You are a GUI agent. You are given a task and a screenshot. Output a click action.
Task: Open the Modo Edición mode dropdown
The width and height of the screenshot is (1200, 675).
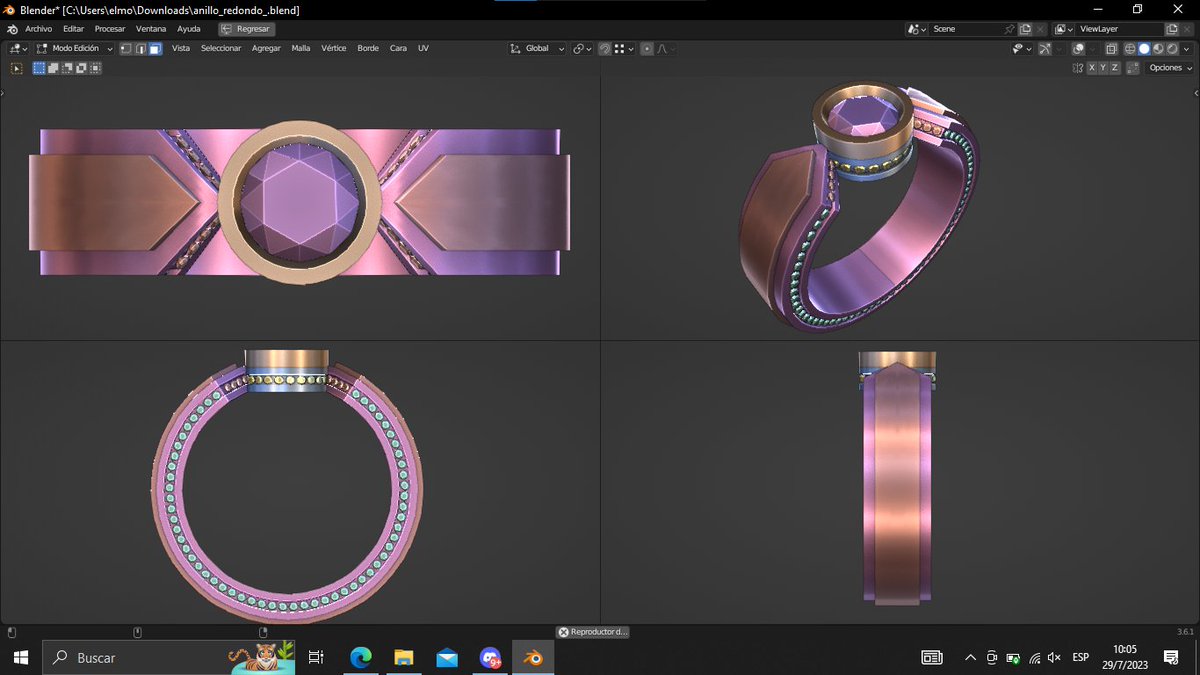point(75,48)
